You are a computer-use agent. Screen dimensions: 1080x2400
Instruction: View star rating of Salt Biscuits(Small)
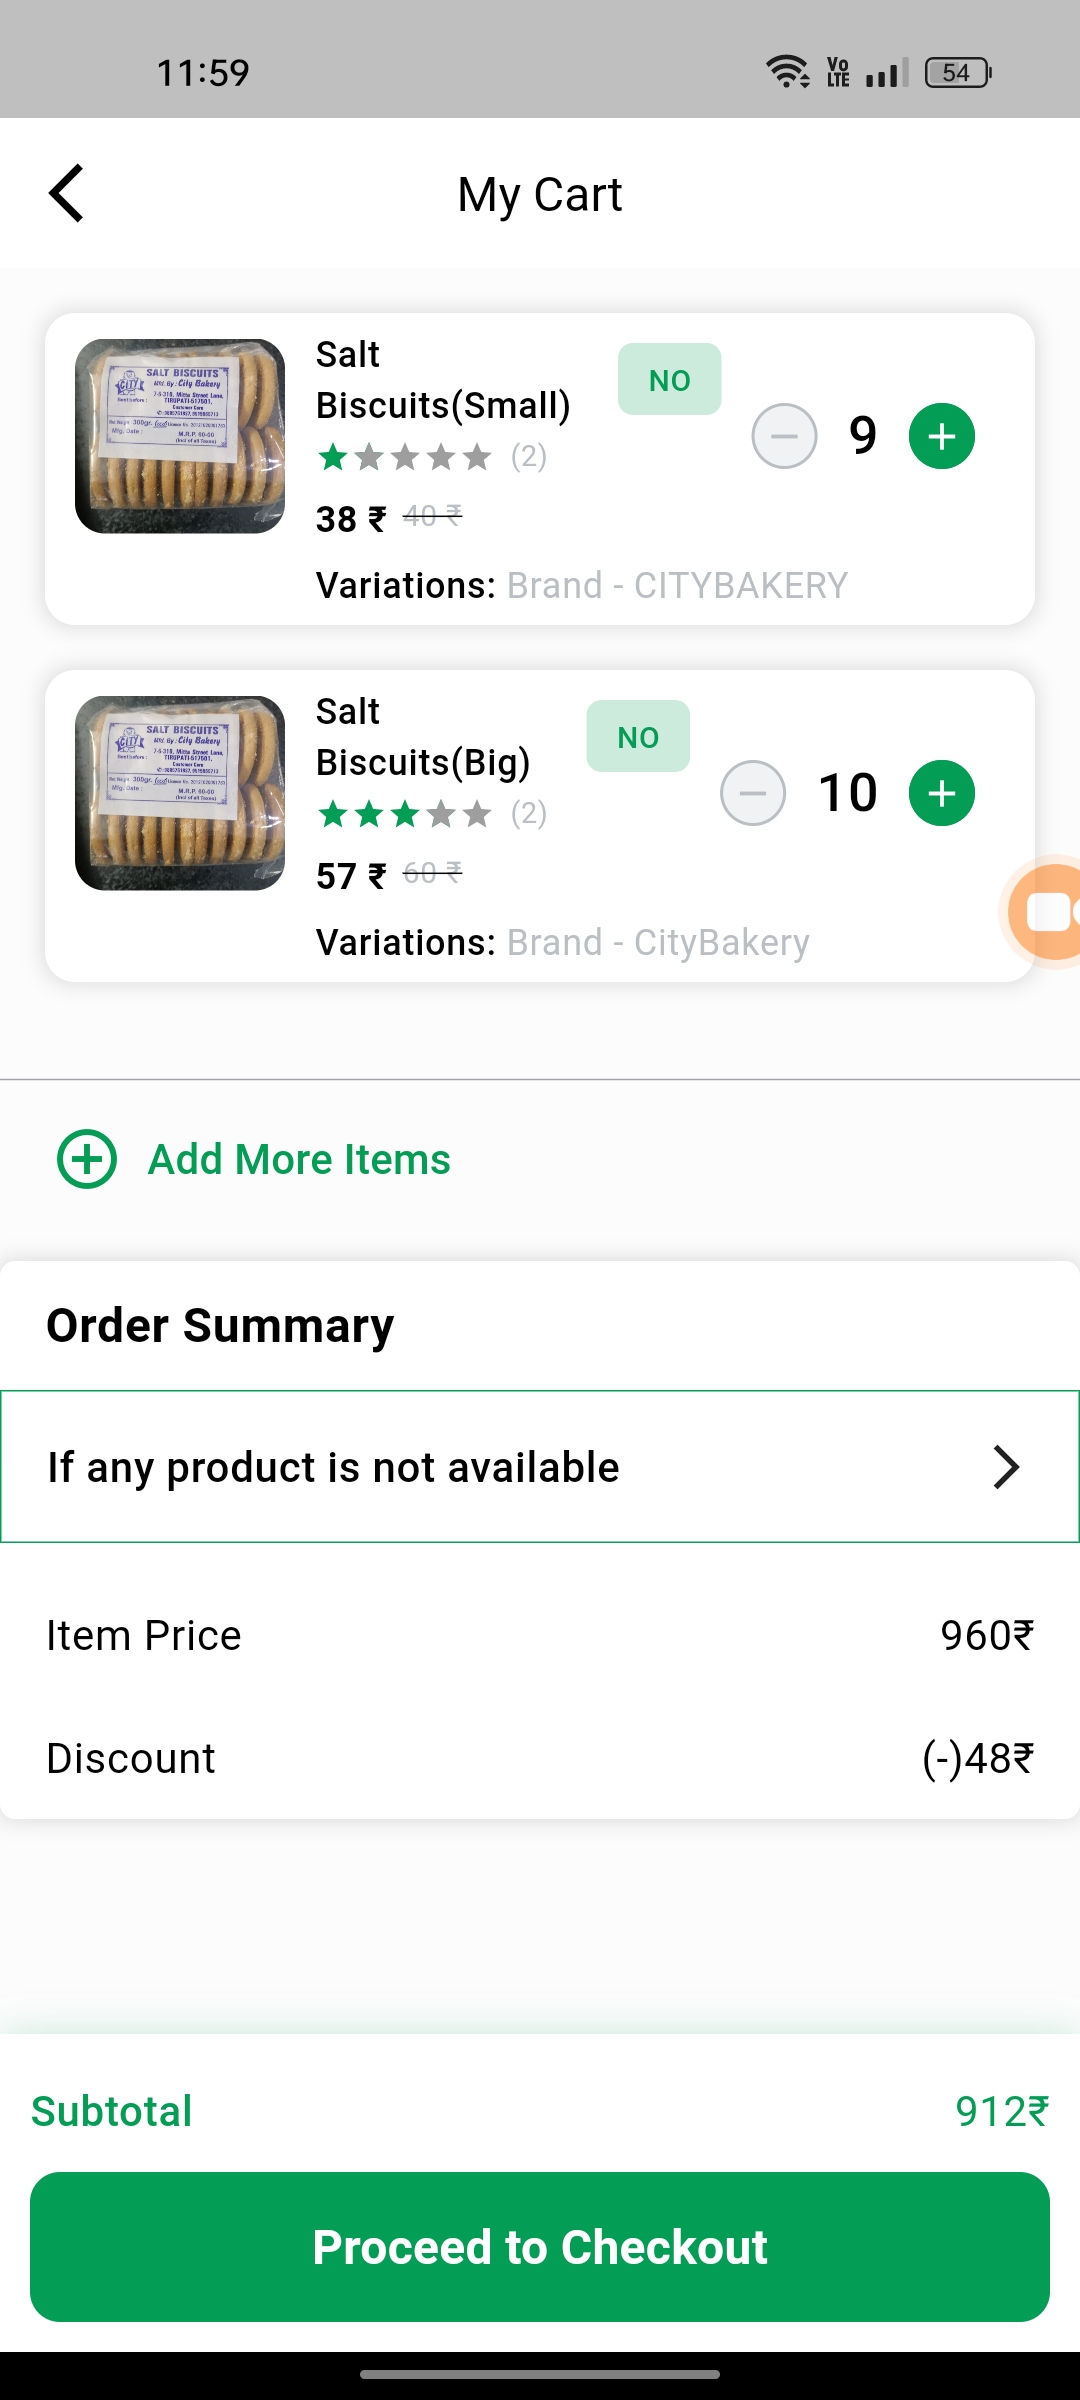click(x=405, y=457)
